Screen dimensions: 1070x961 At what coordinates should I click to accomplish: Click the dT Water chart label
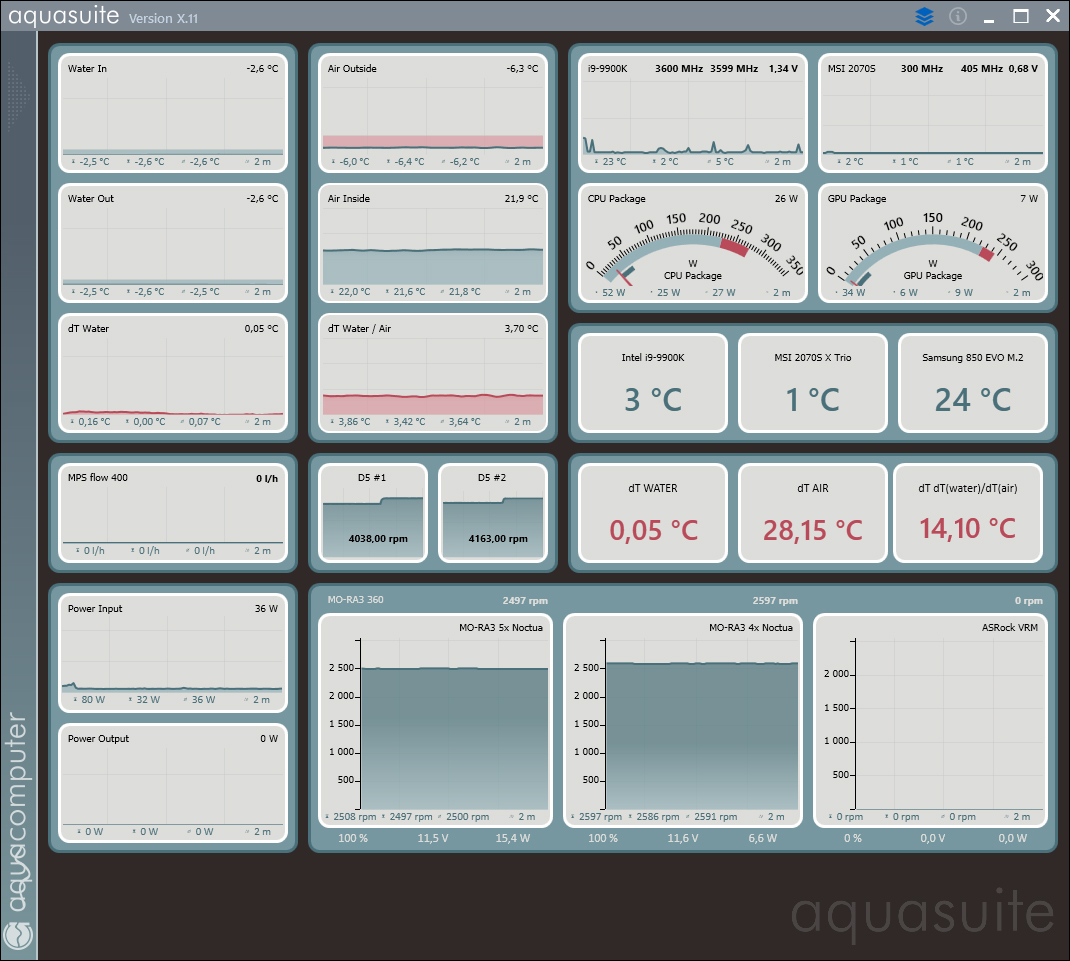[89, 328]
